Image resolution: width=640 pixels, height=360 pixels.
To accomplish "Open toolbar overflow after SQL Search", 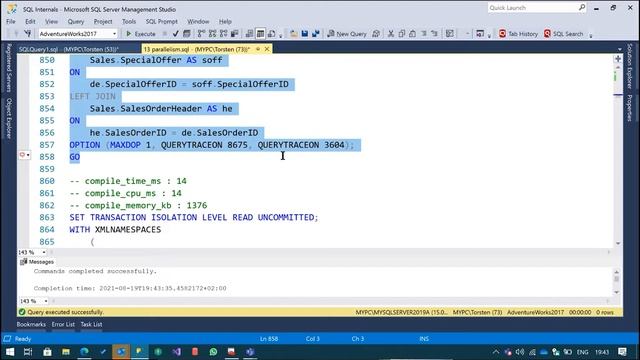I will pos(591,36).
